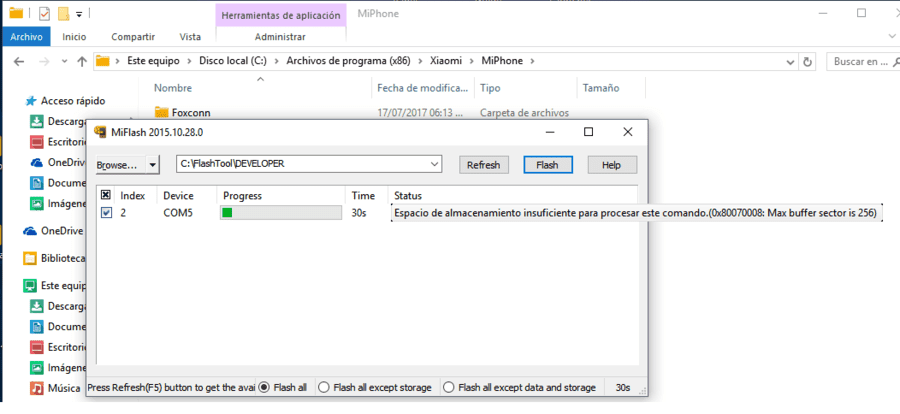Click the Back arrow in Explorer

tap(19, 61)
